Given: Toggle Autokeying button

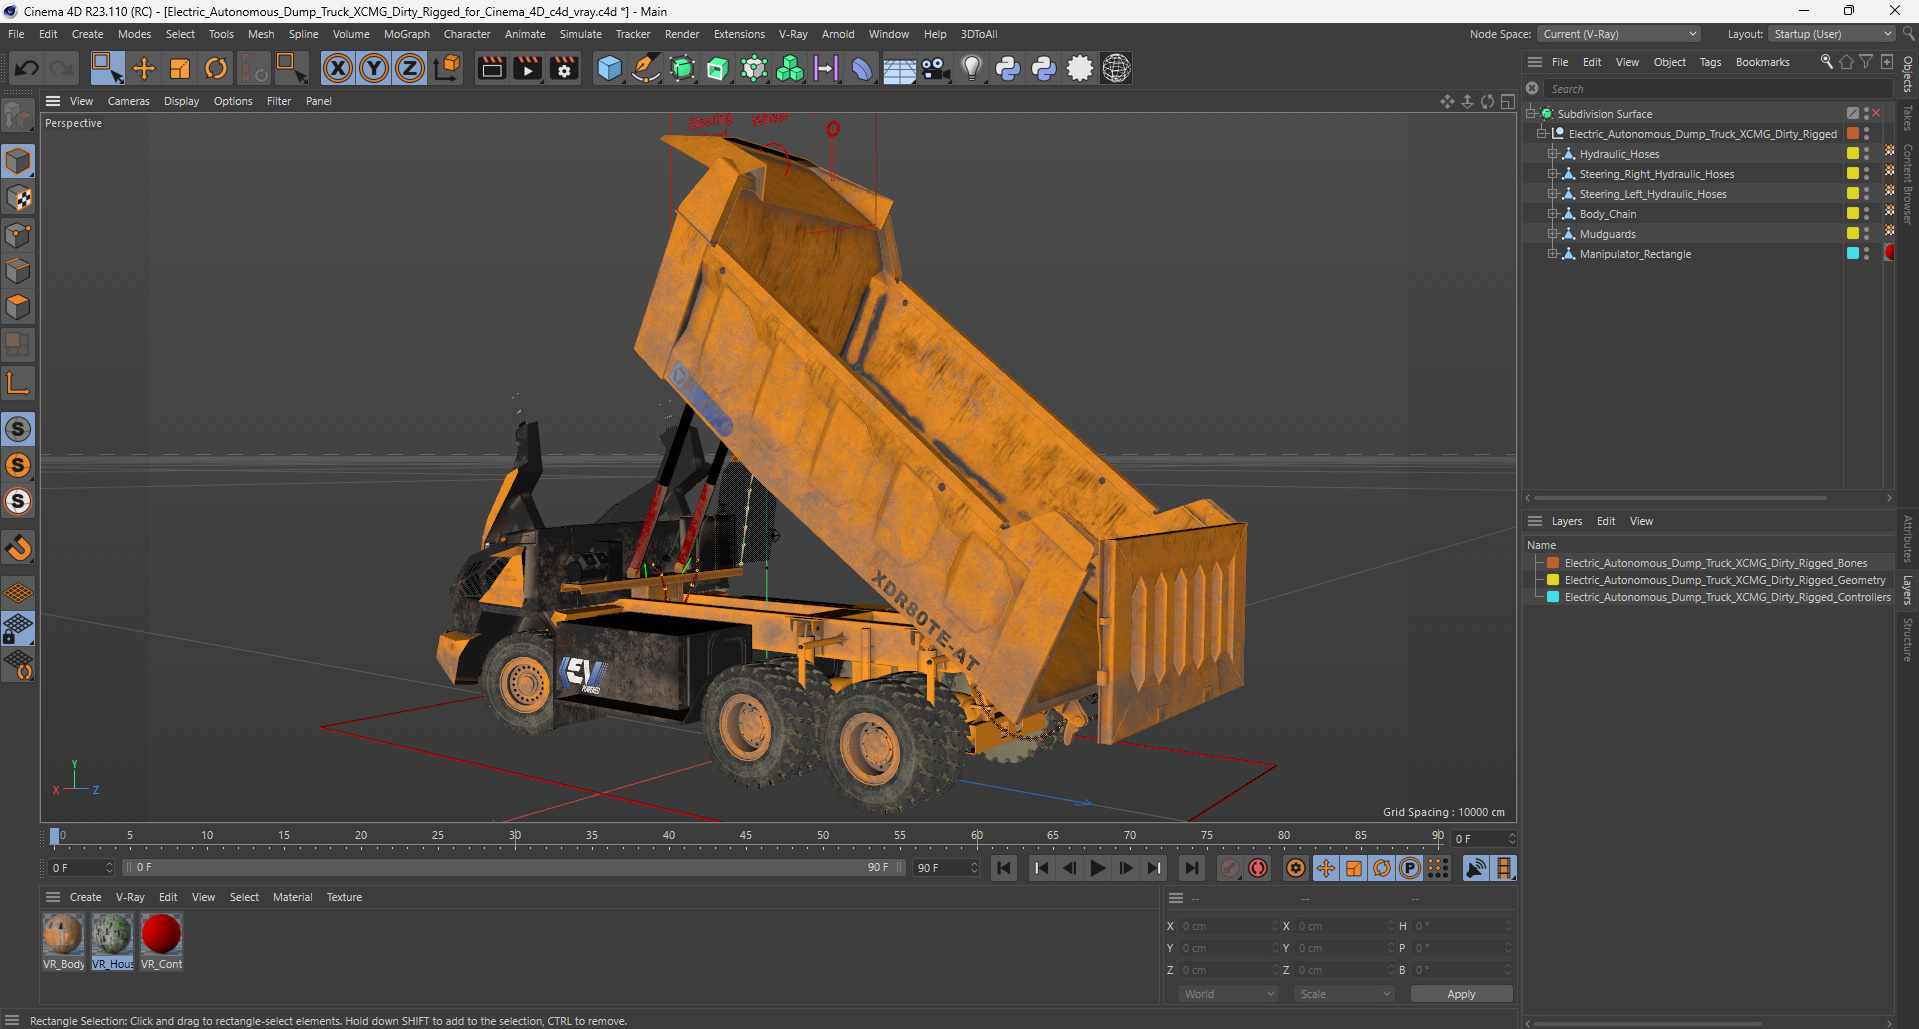Looking at the screenshot, I should pos(1258,868).
